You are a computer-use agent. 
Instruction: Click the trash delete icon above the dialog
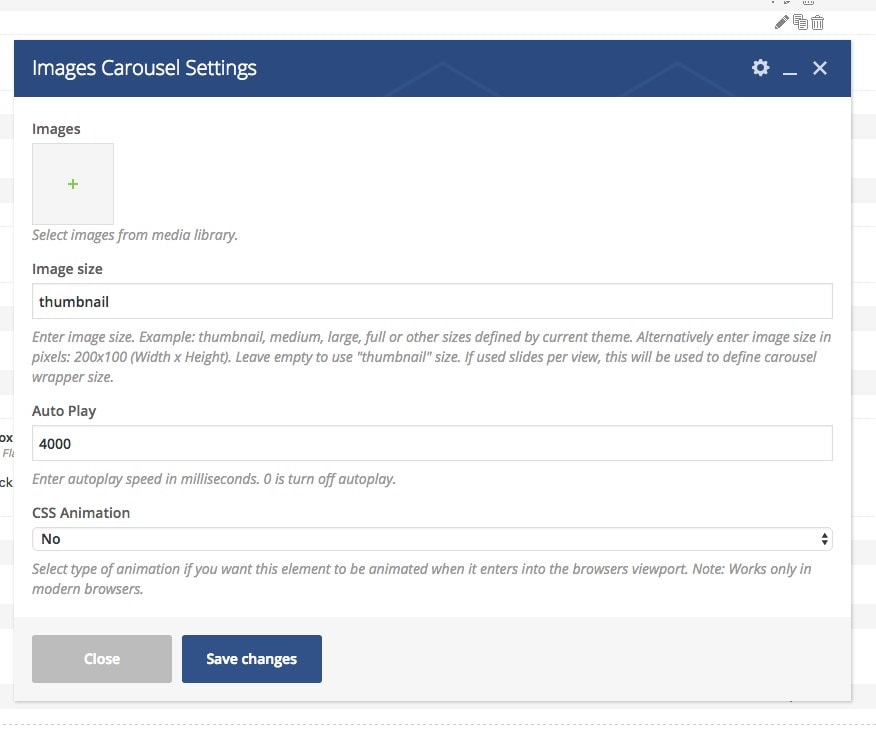tap(817, 22)
